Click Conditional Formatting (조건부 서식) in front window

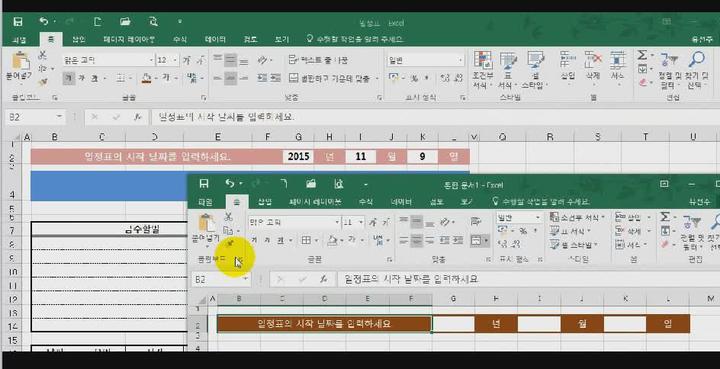(578, 217)
